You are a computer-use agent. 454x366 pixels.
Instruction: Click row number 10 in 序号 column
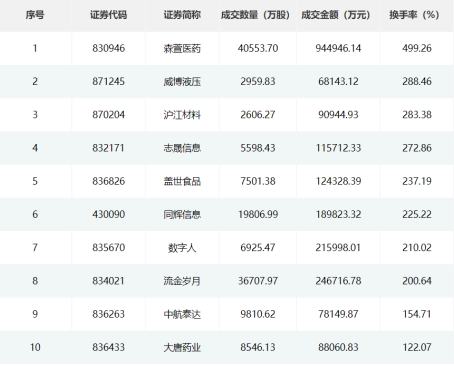pyautogui.click(x=35, y=347)
